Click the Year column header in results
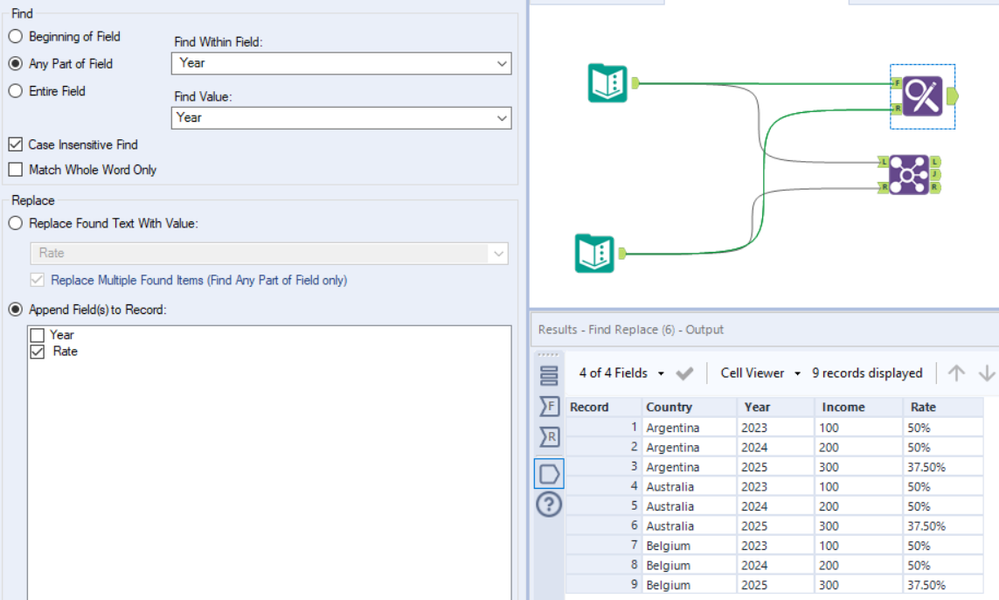999x600 pixels. [x=775, y=407]
